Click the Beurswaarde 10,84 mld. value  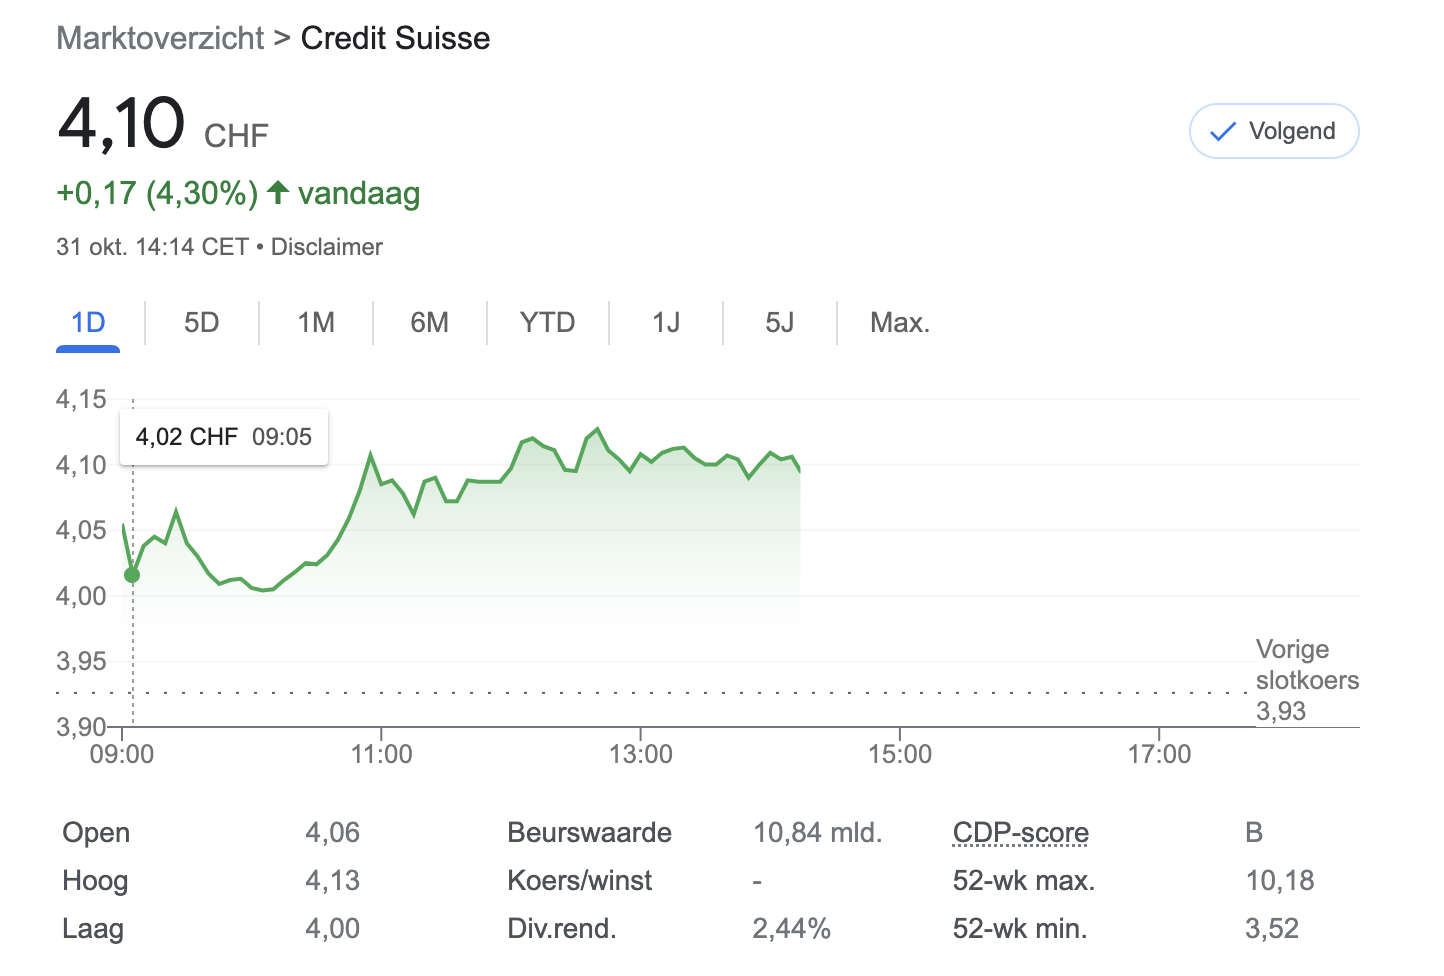point(817,833)
